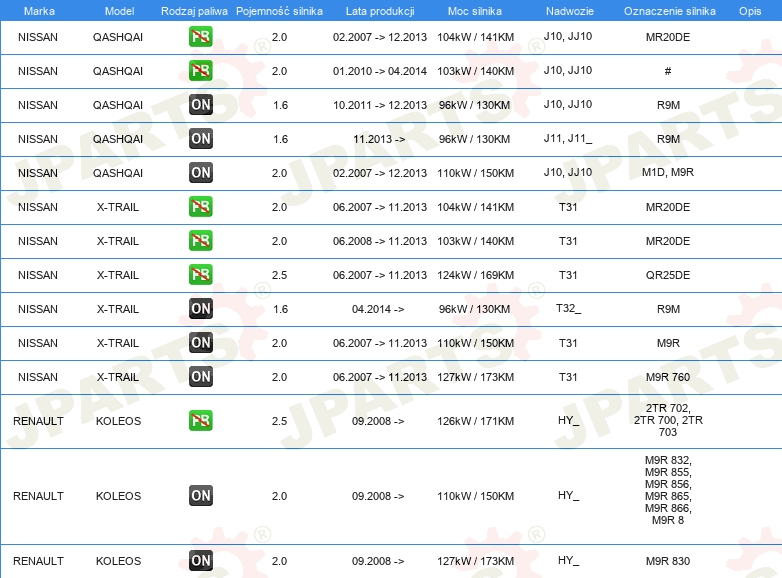Select the date range 06.2008 -> 11.2013
The width and height of the screenshot is (782, 578).
click(380, 241)
